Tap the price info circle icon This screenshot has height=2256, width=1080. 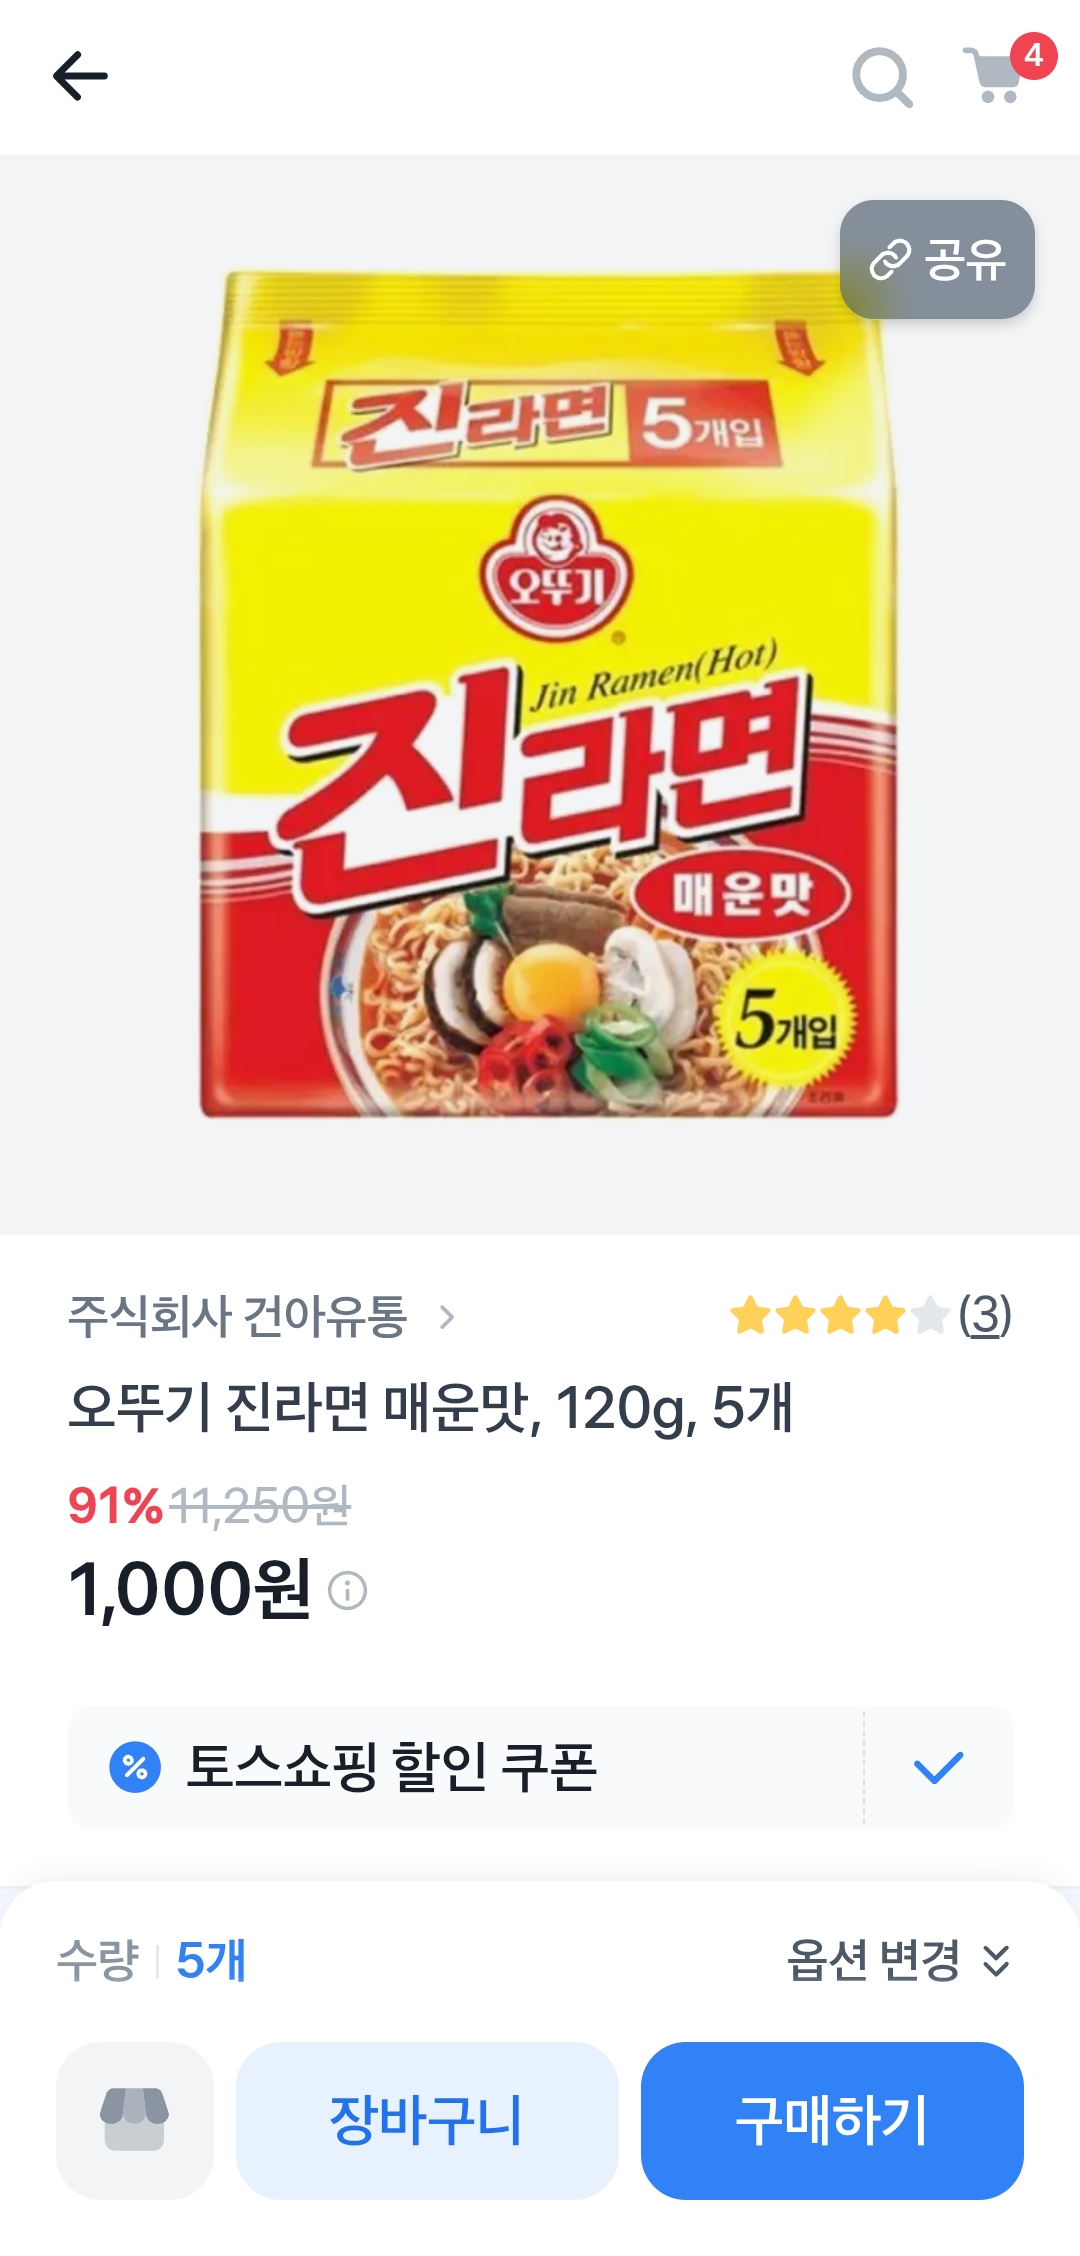348,1590
